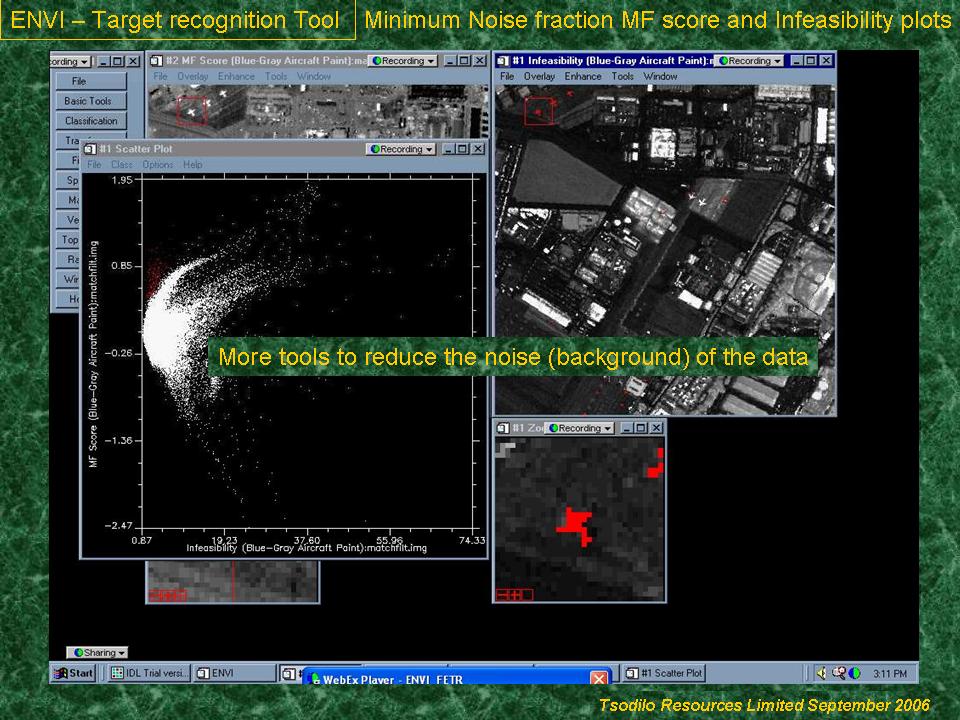Image resolution: width=960 pixels, height=720 pixels.
Task: Open Recording dropdown in #2 MF Score window
Action: point(403,61)
